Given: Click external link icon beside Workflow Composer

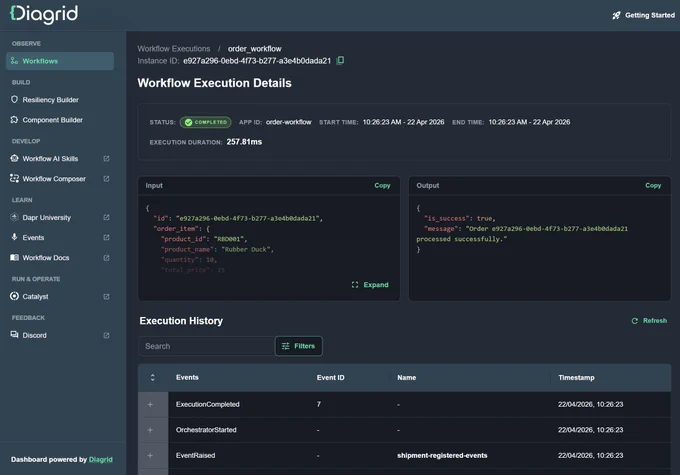Looking at the screenshot, I should click(106, 179).
